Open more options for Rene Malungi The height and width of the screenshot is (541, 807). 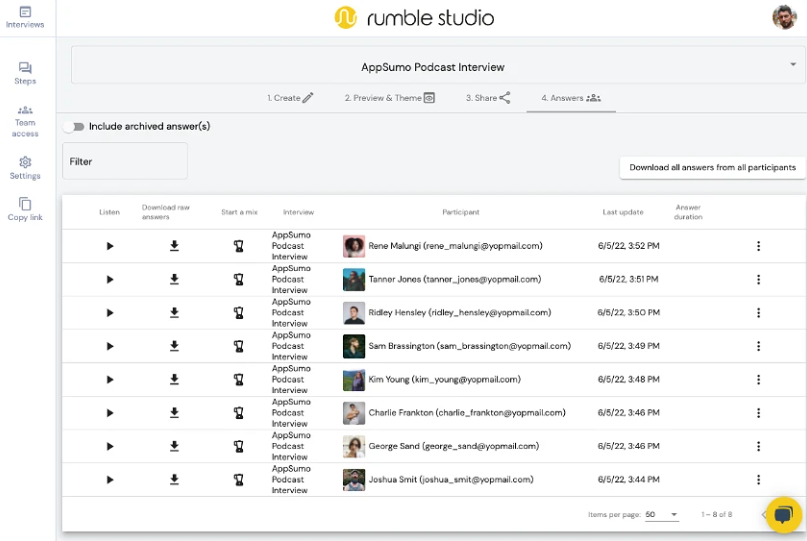coord(758,246)
